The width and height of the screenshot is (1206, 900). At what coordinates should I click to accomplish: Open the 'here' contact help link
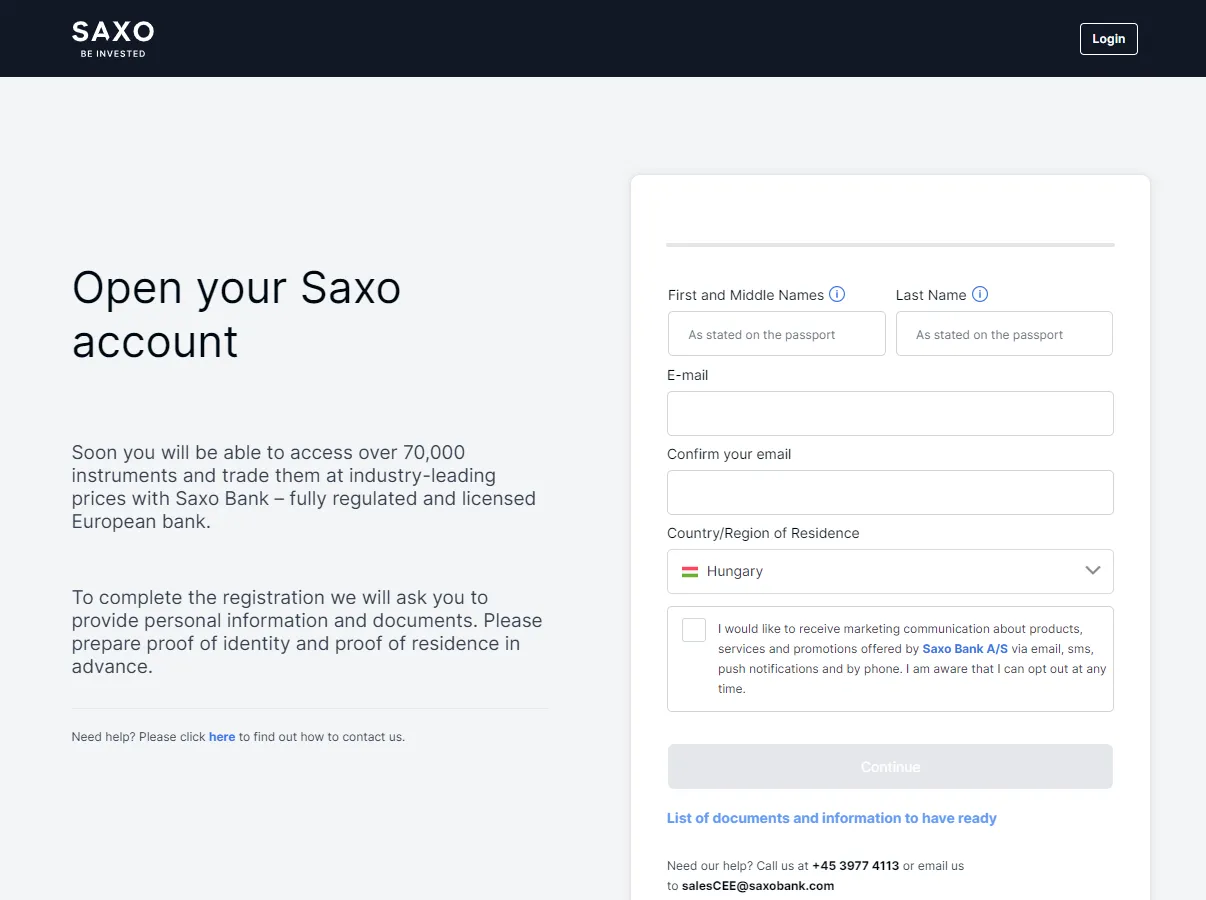pos(222,737)
